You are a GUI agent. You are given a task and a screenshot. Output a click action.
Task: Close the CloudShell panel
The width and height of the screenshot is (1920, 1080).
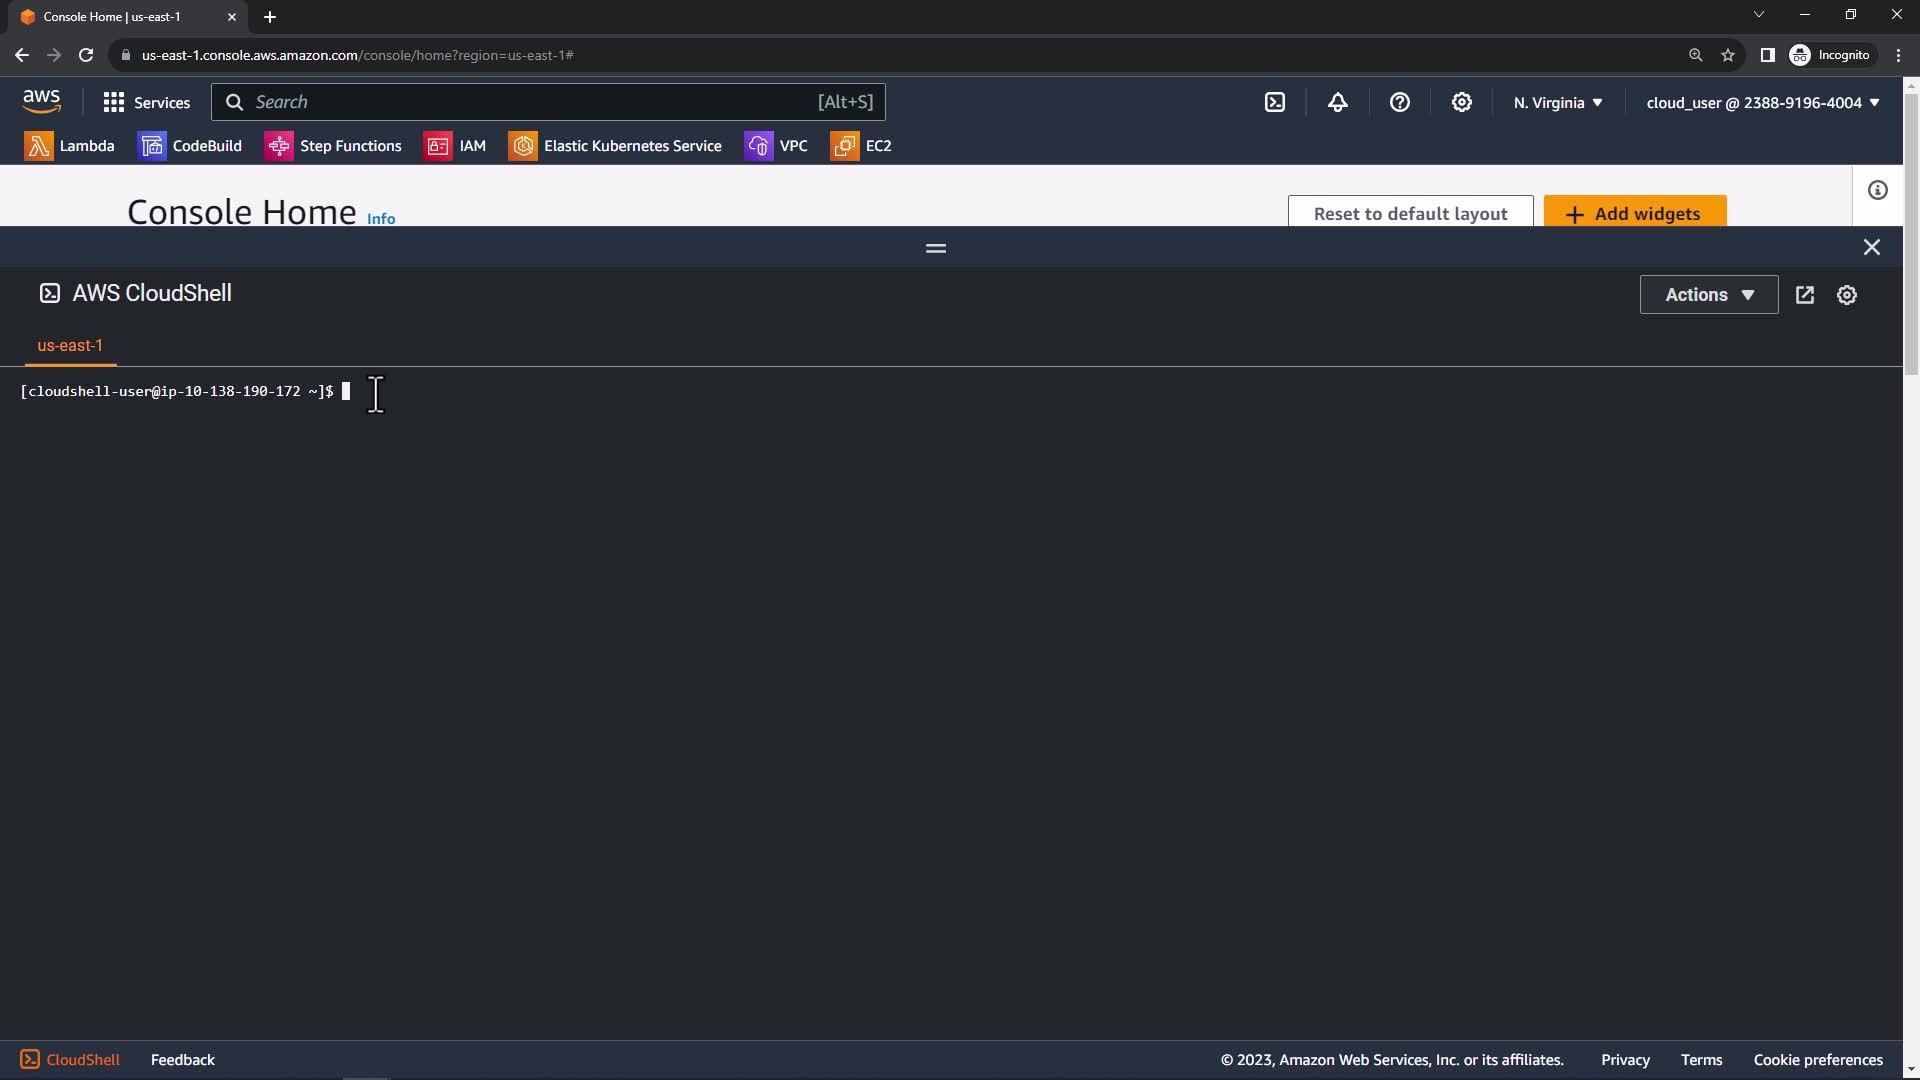pyautogui.click(x=1871, y=247)
